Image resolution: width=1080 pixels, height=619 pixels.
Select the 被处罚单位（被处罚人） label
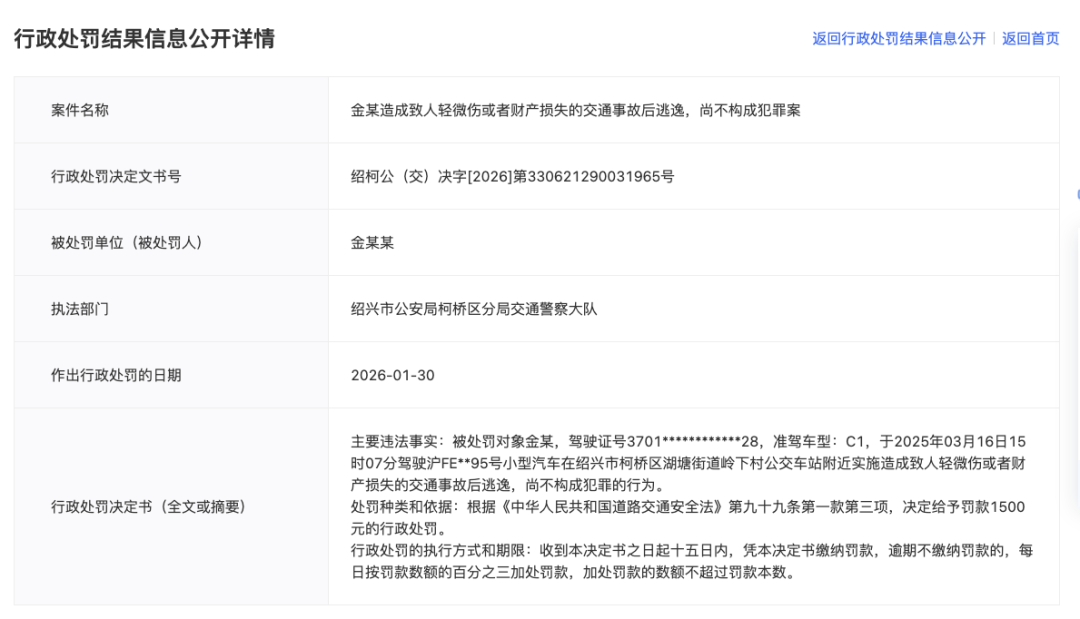click(127, 242)
